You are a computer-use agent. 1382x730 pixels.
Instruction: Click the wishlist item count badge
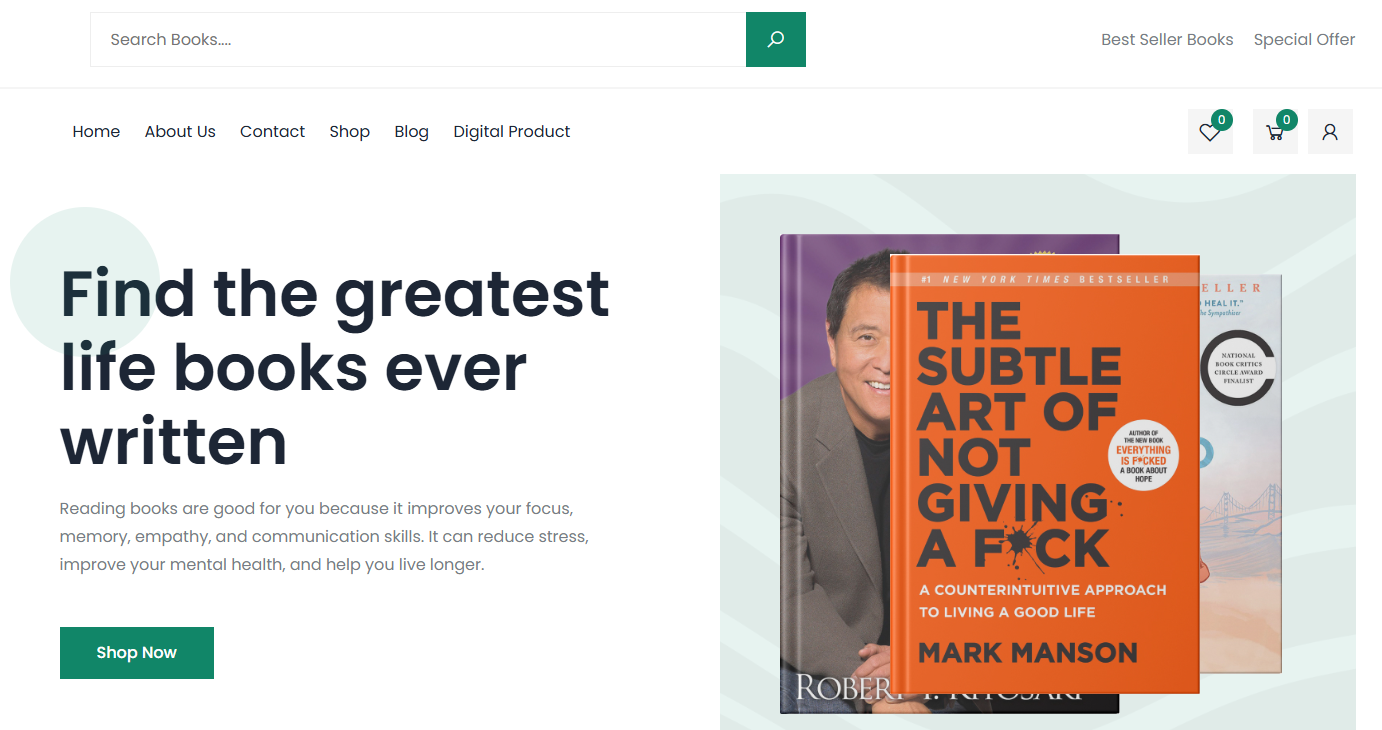1221,120
